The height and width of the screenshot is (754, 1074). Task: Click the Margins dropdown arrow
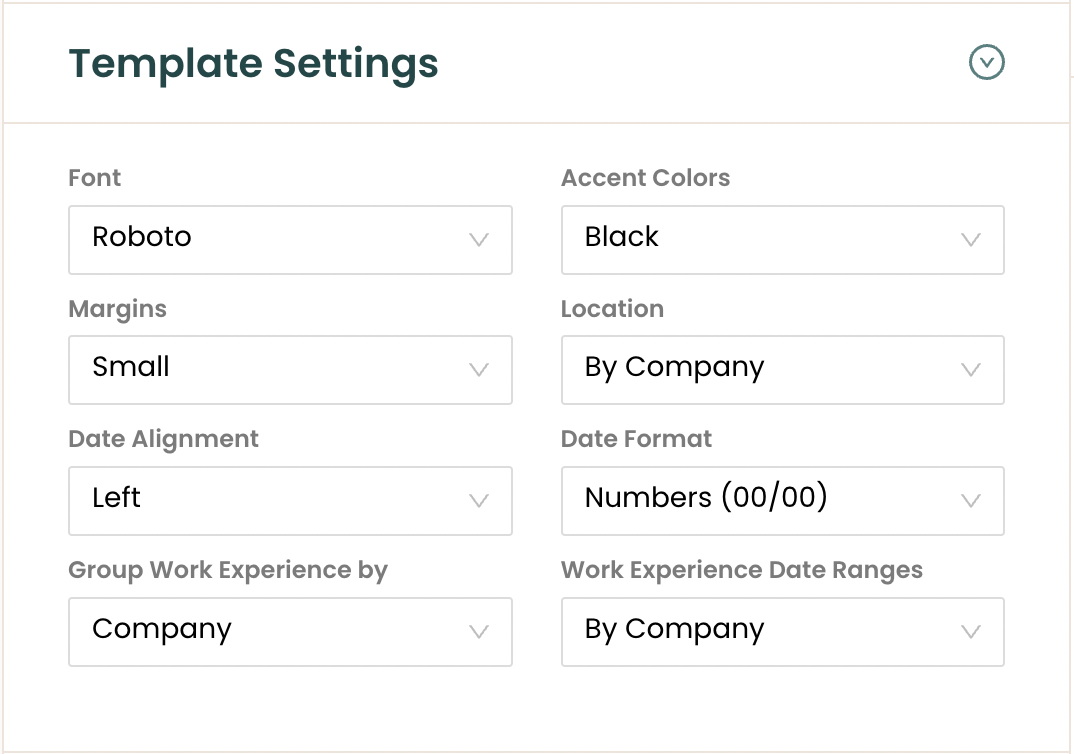tap(478, 370)
